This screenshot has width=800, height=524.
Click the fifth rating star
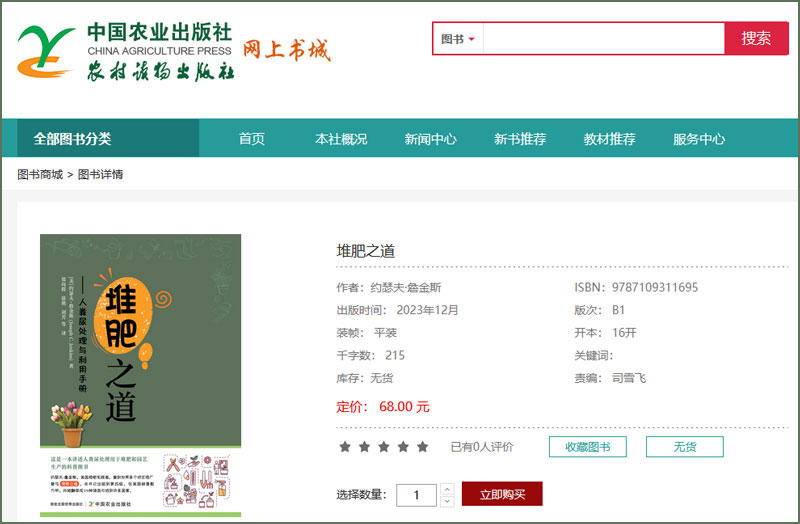(x=422, y=447)
